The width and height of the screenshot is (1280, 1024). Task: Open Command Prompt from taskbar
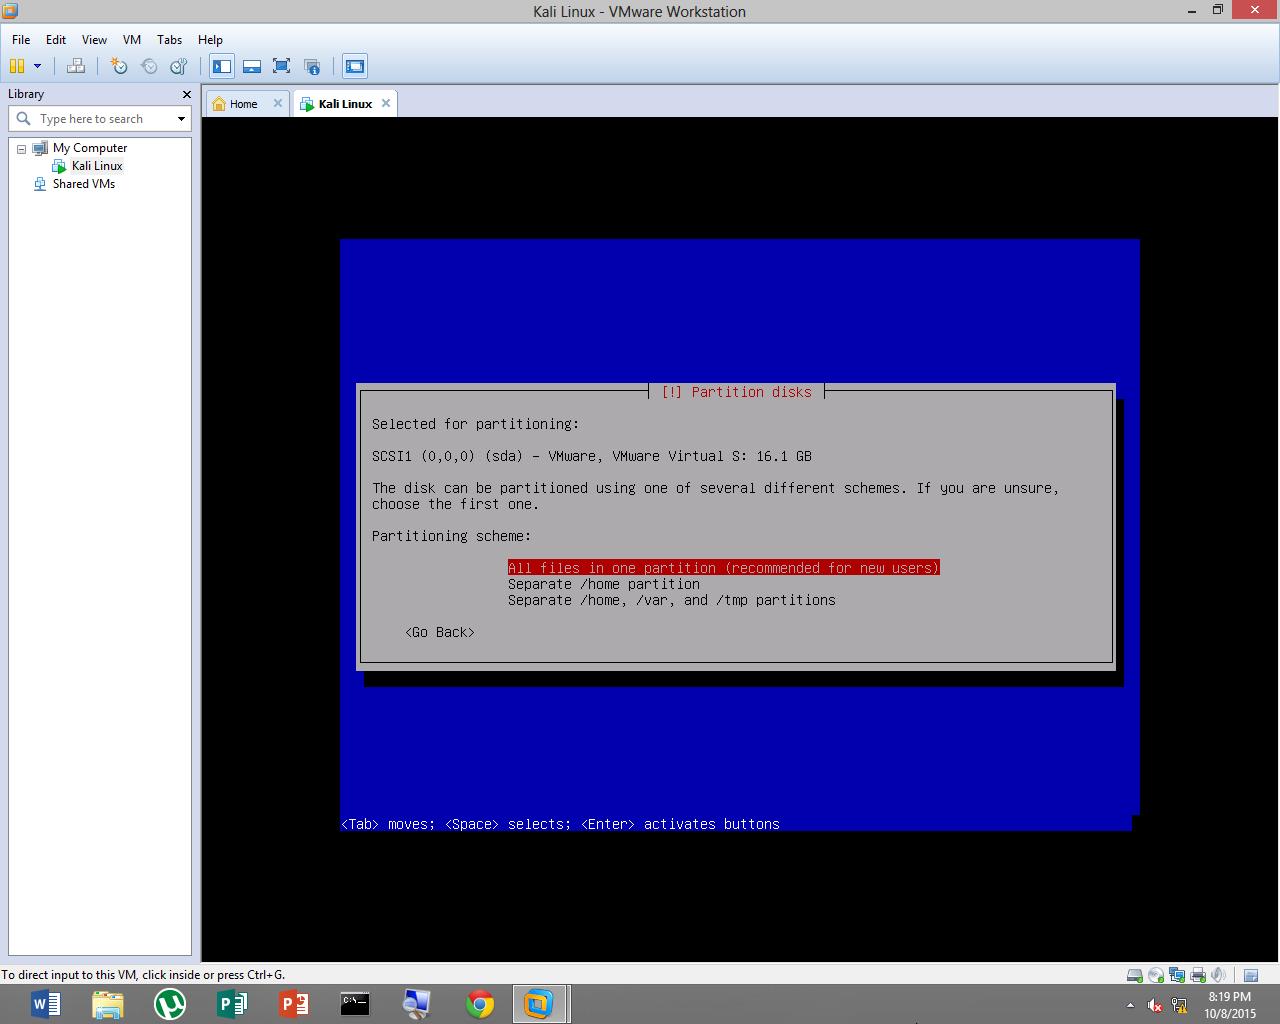coord(355,1004)
